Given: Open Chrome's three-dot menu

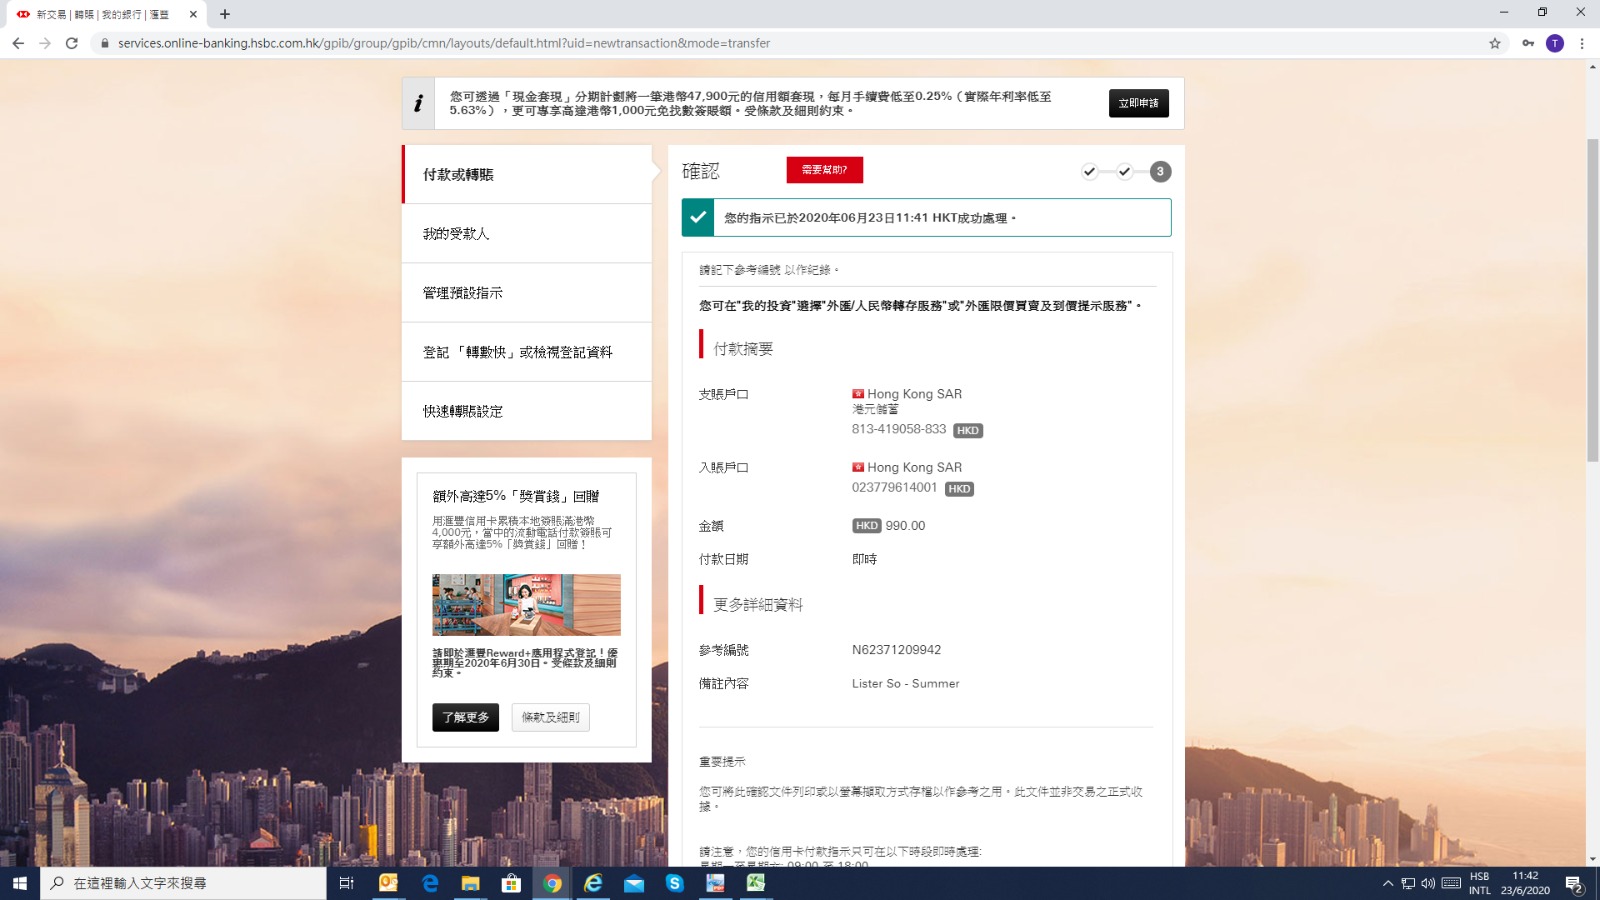Looking at the screenshot, I should click(1582, 43).
